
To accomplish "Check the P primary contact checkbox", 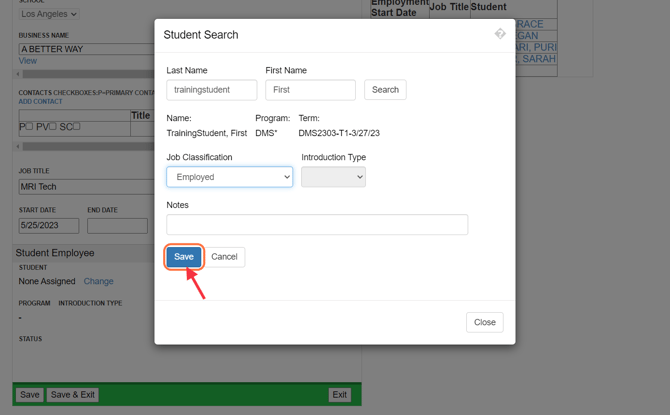I will point(29,127).
